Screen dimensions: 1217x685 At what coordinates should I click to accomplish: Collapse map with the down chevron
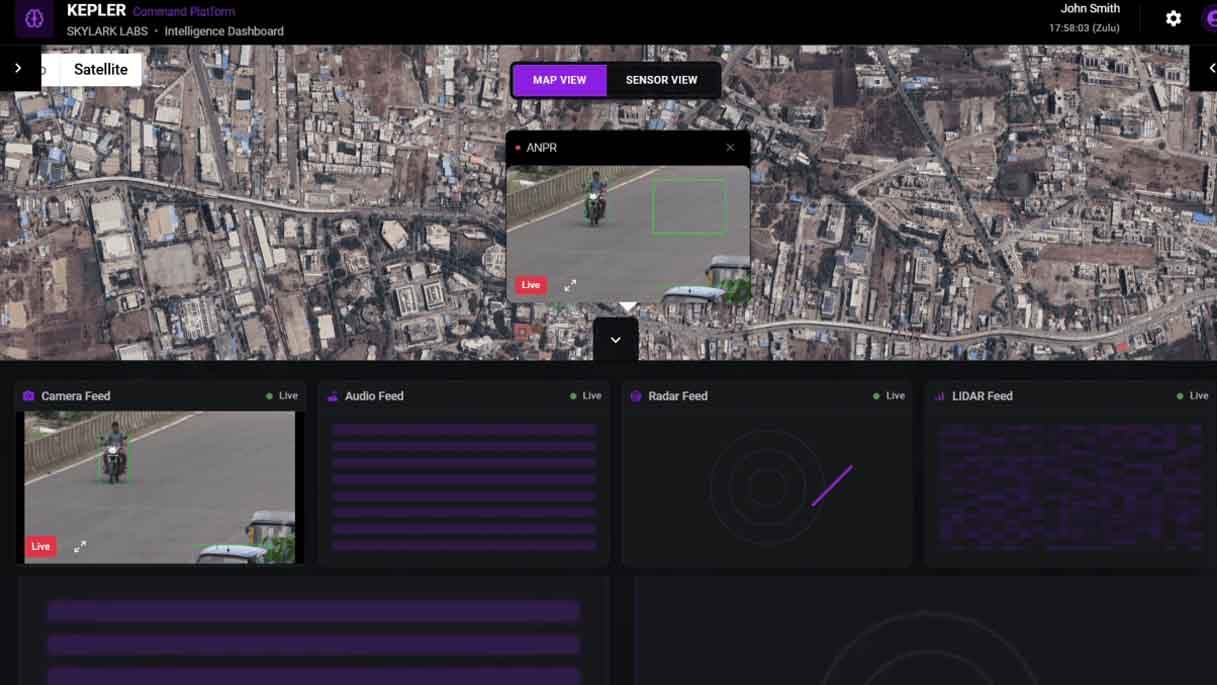615,340
